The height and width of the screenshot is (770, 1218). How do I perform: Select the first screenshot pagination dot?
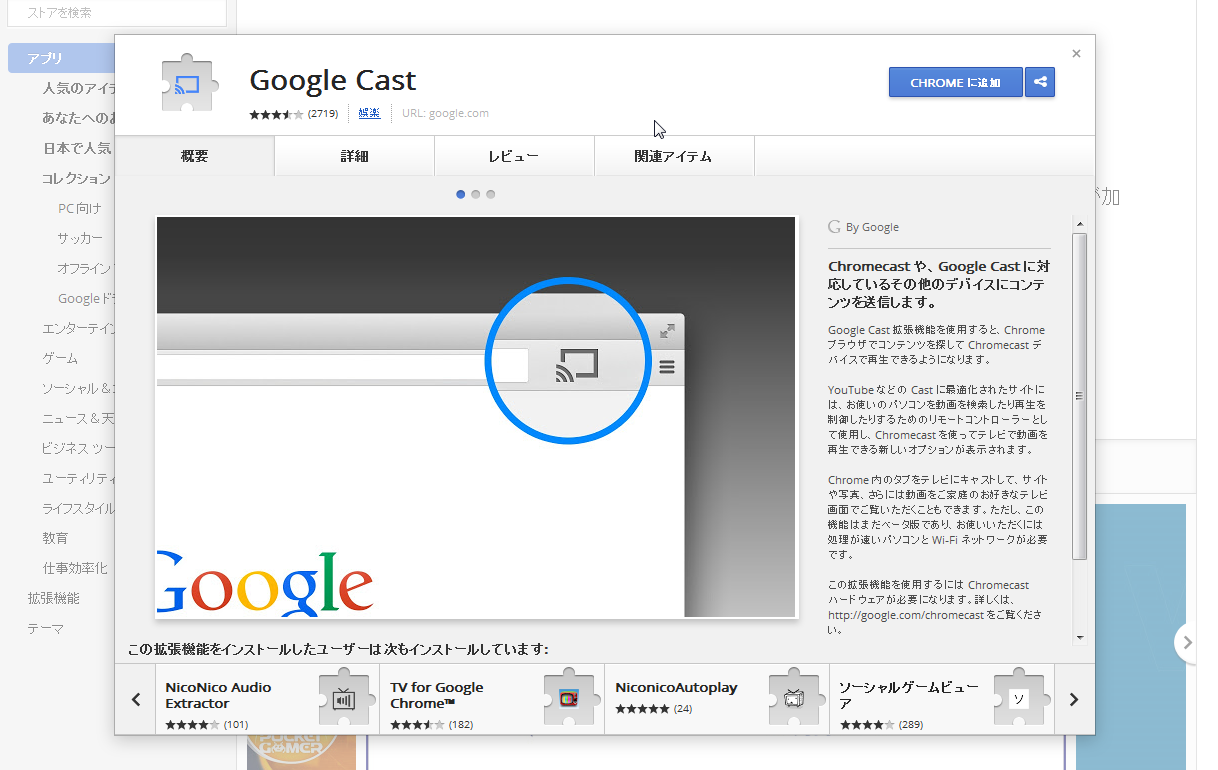point(460,194)
